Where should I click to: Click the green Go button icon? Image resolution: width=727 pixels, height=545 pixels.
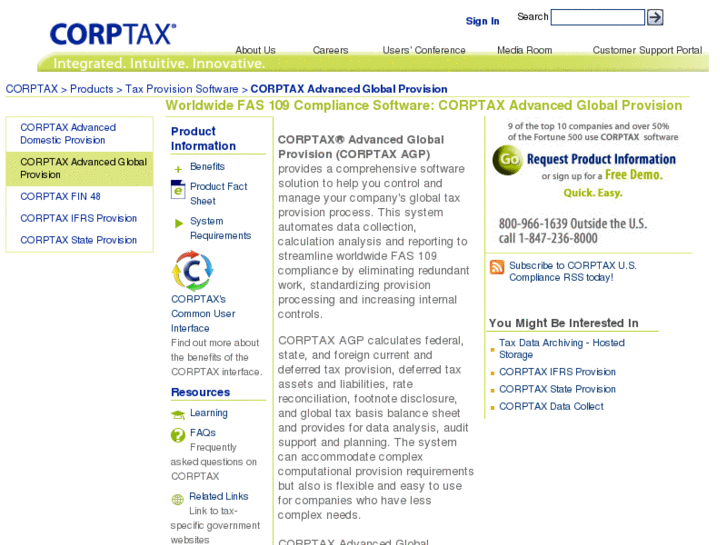tap(507, 160)
